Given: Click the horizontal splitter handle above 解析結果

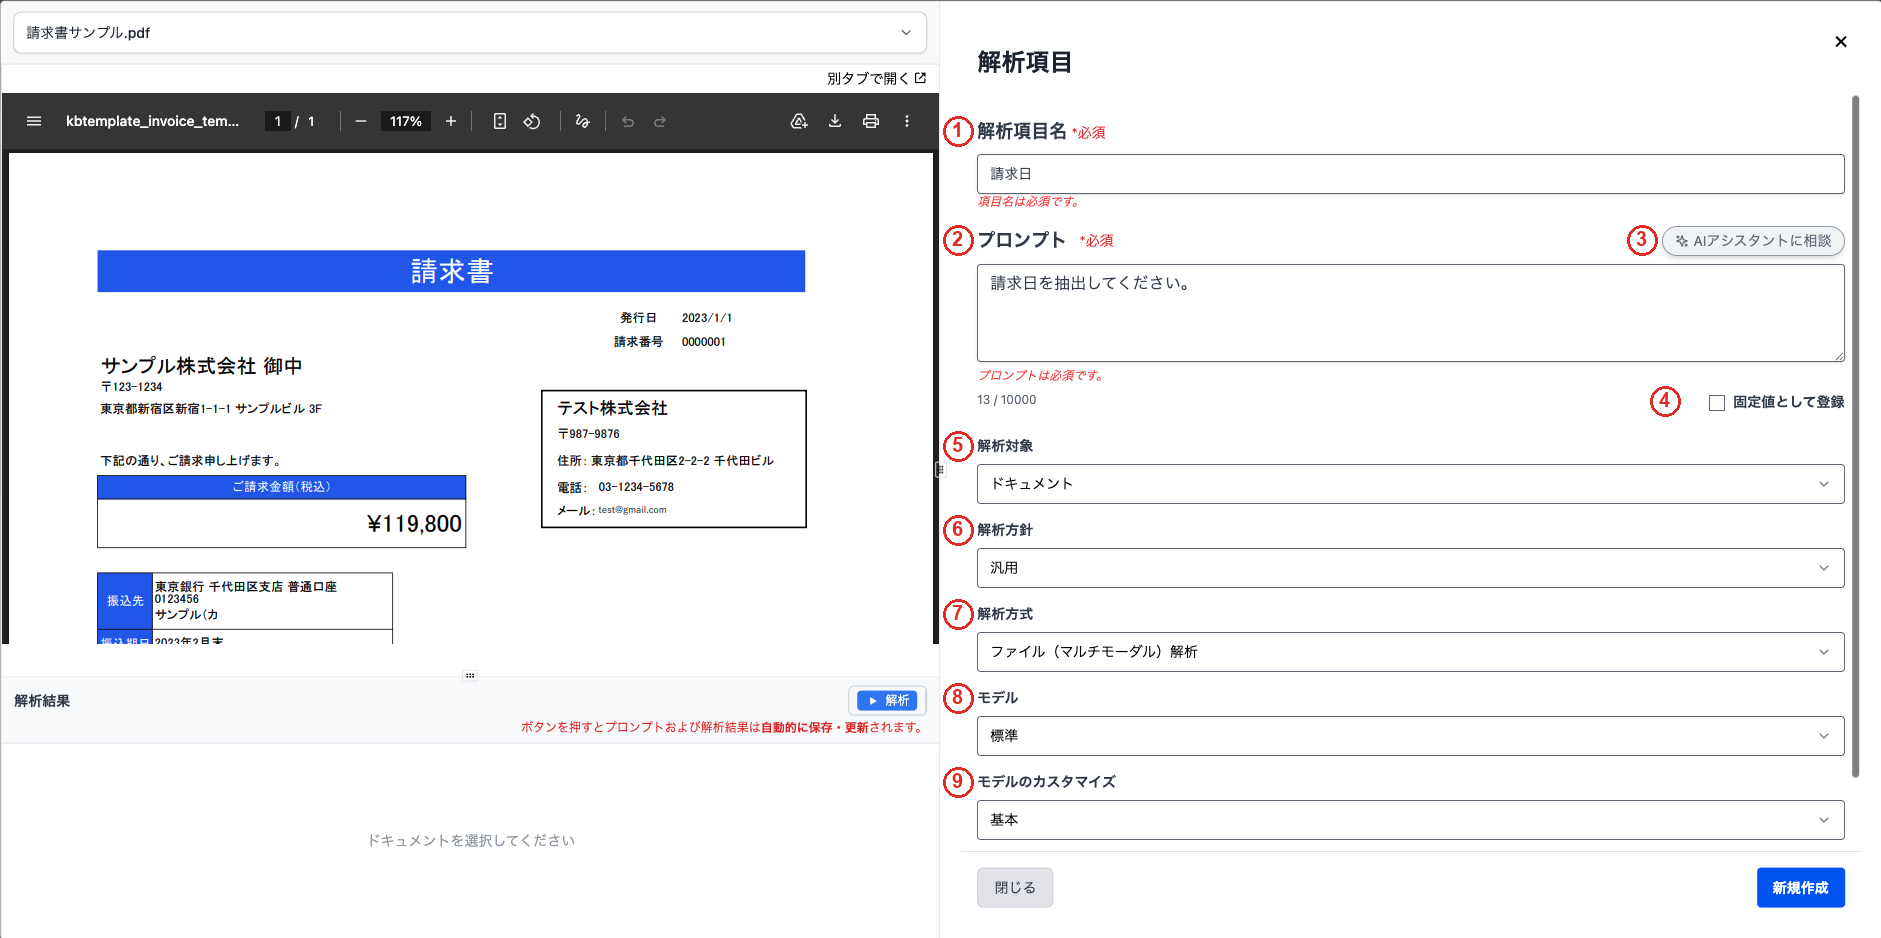Looking at the screenshot, I should [x=470, y=675].
